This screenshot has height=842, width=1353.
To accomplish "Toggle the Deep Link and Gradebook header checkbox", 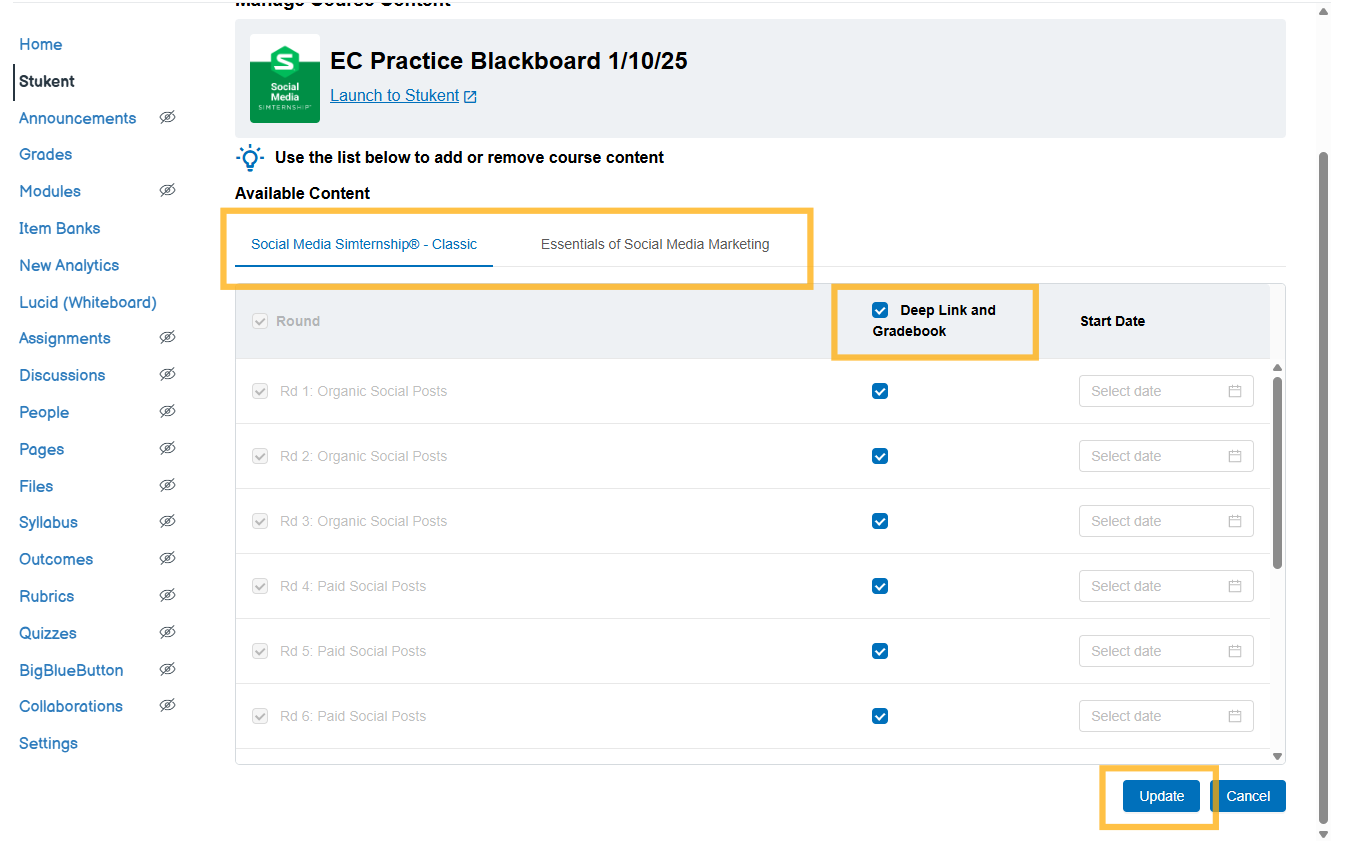I will click(880, 310).
